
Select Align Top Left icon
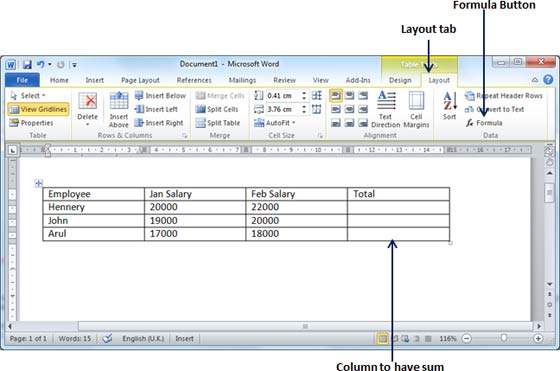click(336, 95)
